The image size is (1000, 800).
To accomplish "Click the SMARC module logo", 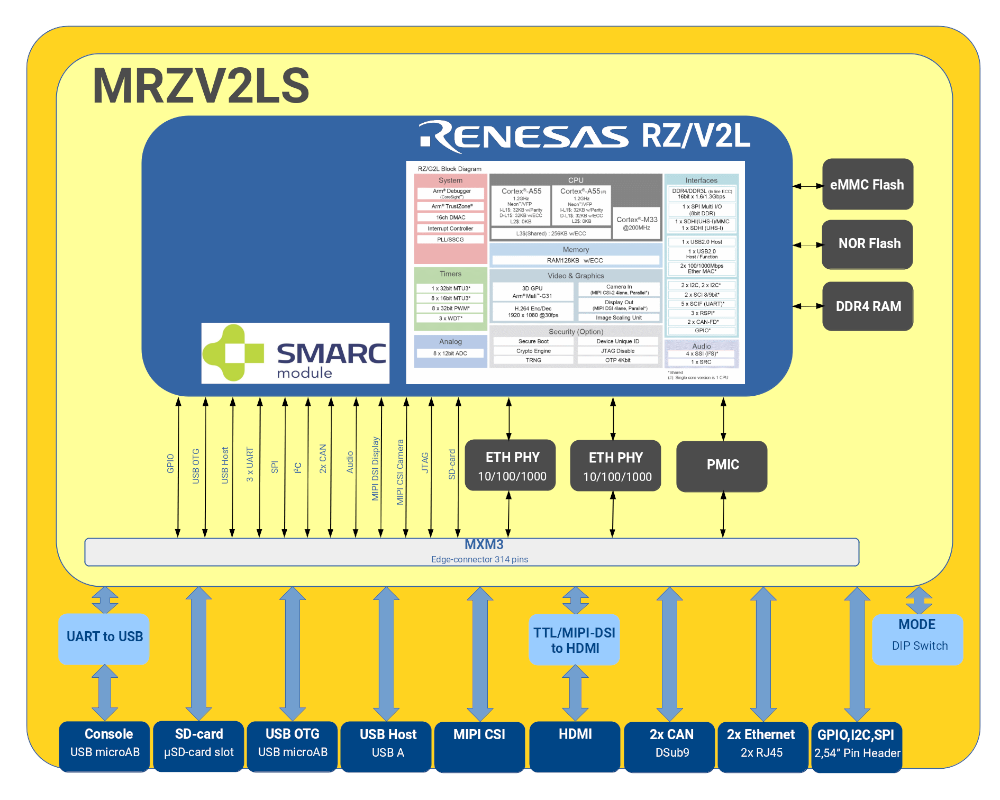I will coord(295,353).
